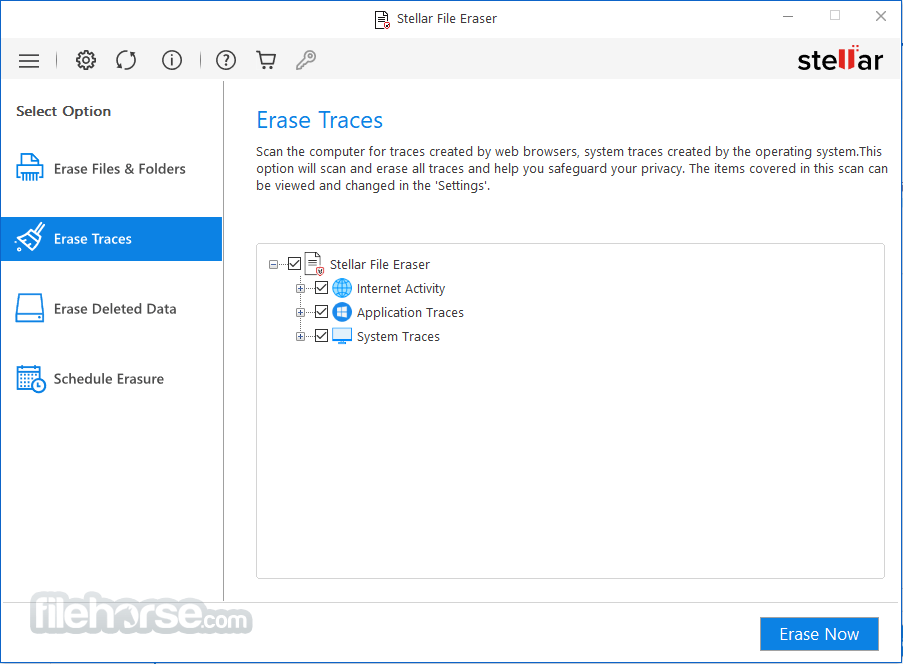Click the shopping cart buy icon

(266, 60)
